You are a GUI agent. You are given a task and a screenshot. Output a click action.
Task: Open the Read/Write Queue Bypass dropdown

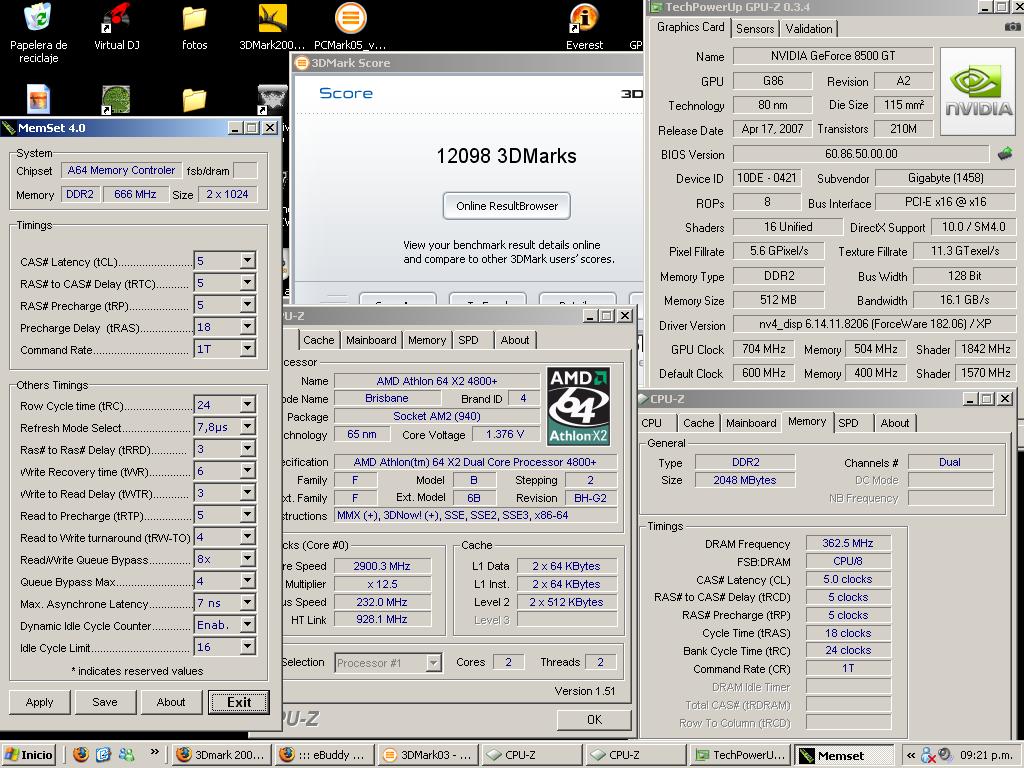pos(248,559)
